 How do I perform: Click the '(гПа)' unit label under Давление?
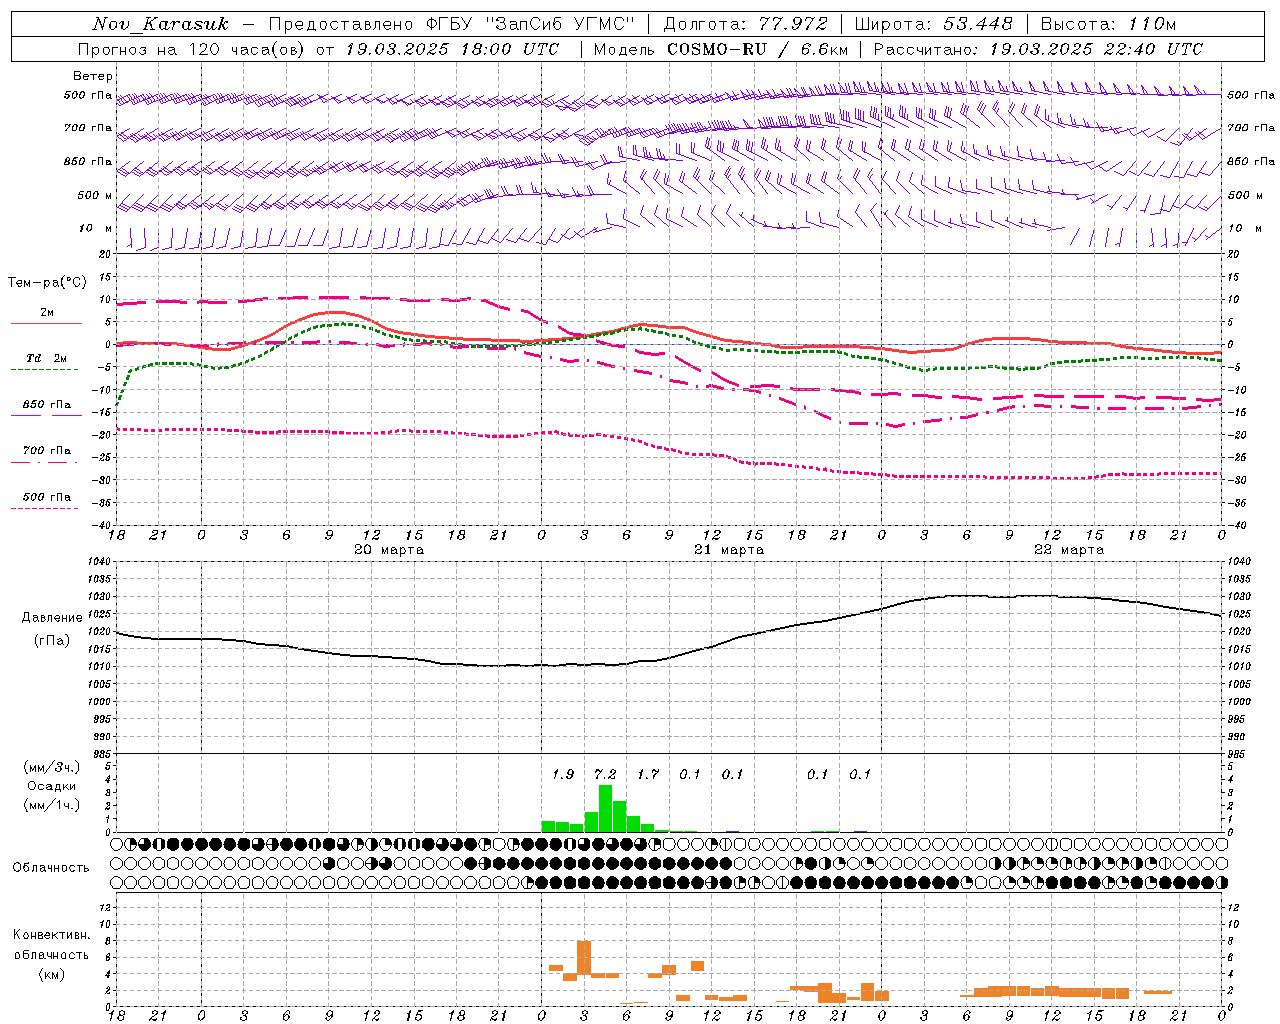point(52,641)
